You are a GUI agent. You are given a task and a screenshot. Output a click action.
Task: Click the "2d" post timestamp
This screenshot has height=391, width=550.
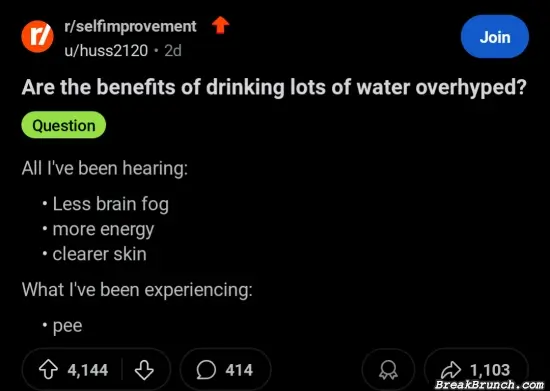pyautogui.click(x=173, y=51)
